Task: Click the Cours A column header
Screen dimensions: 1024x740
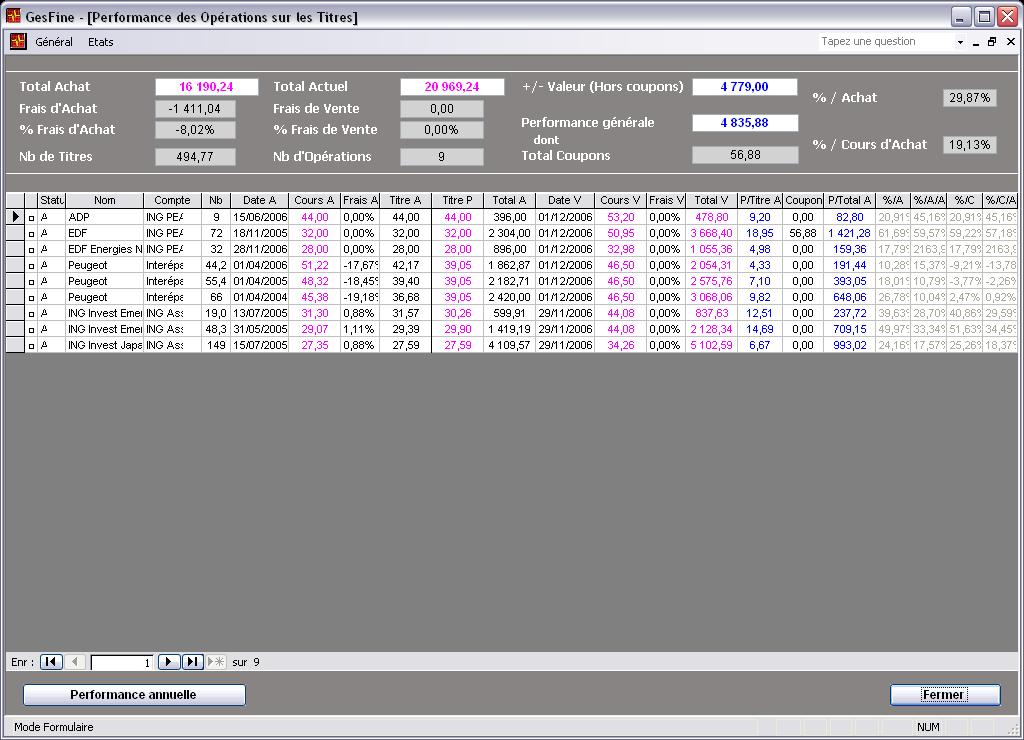Action: point(314,201)
